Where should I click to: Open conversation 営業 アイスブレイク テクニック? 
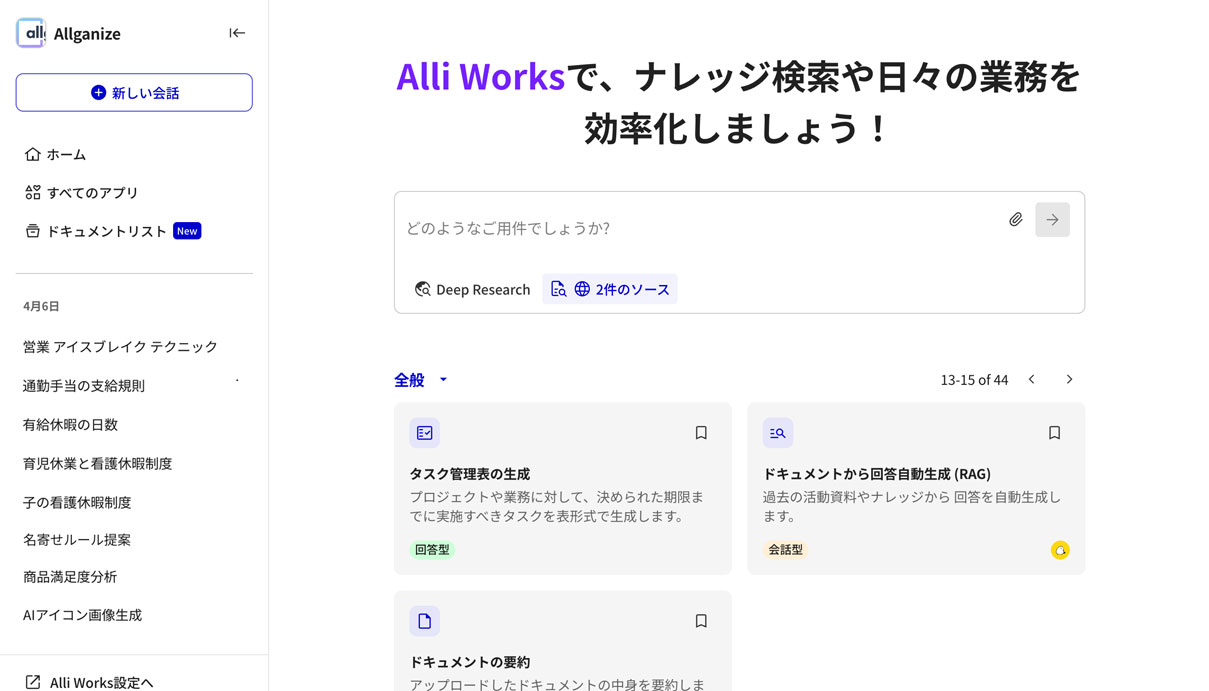click(120, 347)
